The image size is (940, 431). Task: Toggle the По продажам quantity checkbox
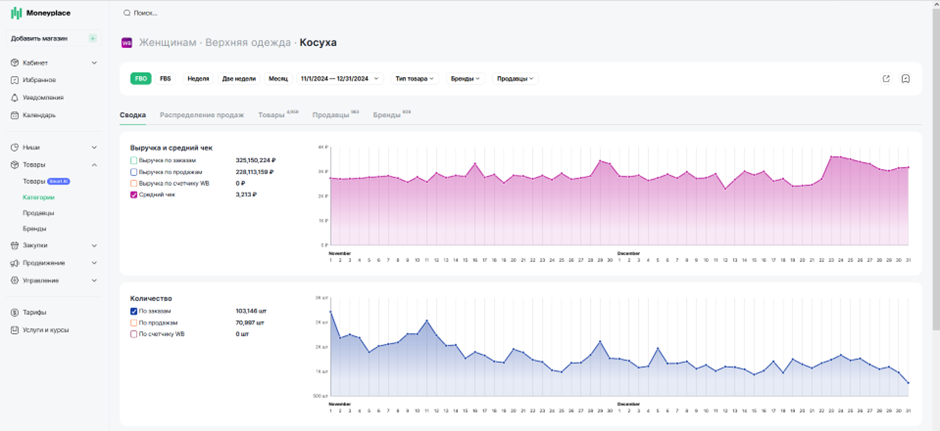(134, 323)
